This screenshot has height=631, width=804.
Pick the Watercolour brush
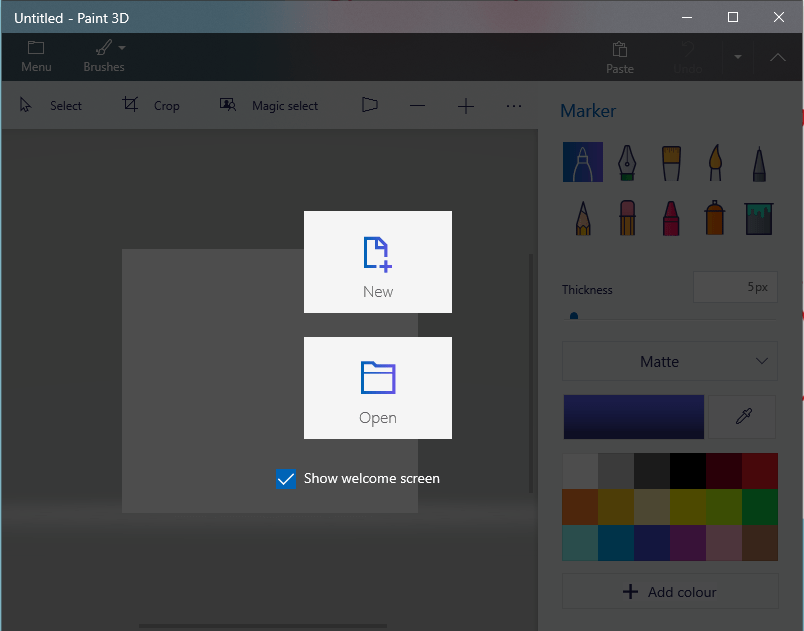pos(714,162)
